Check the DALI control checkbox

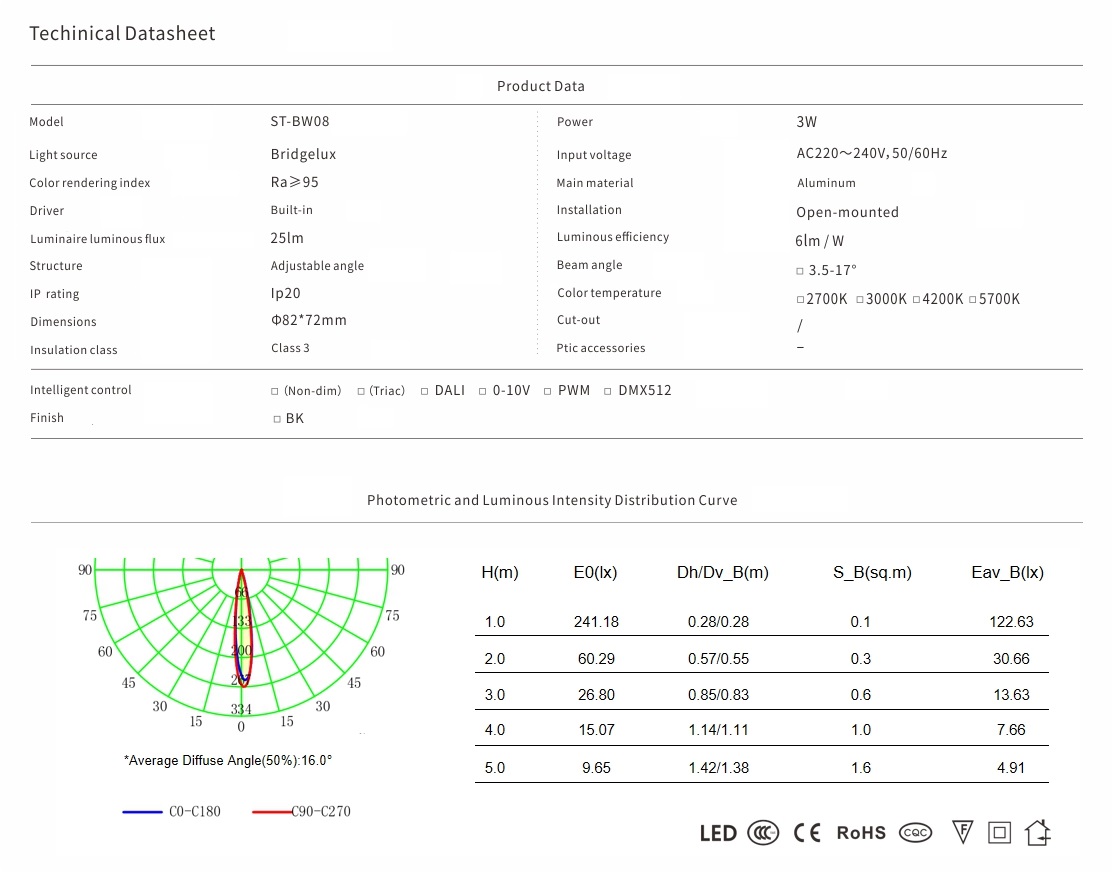(425, 391)
